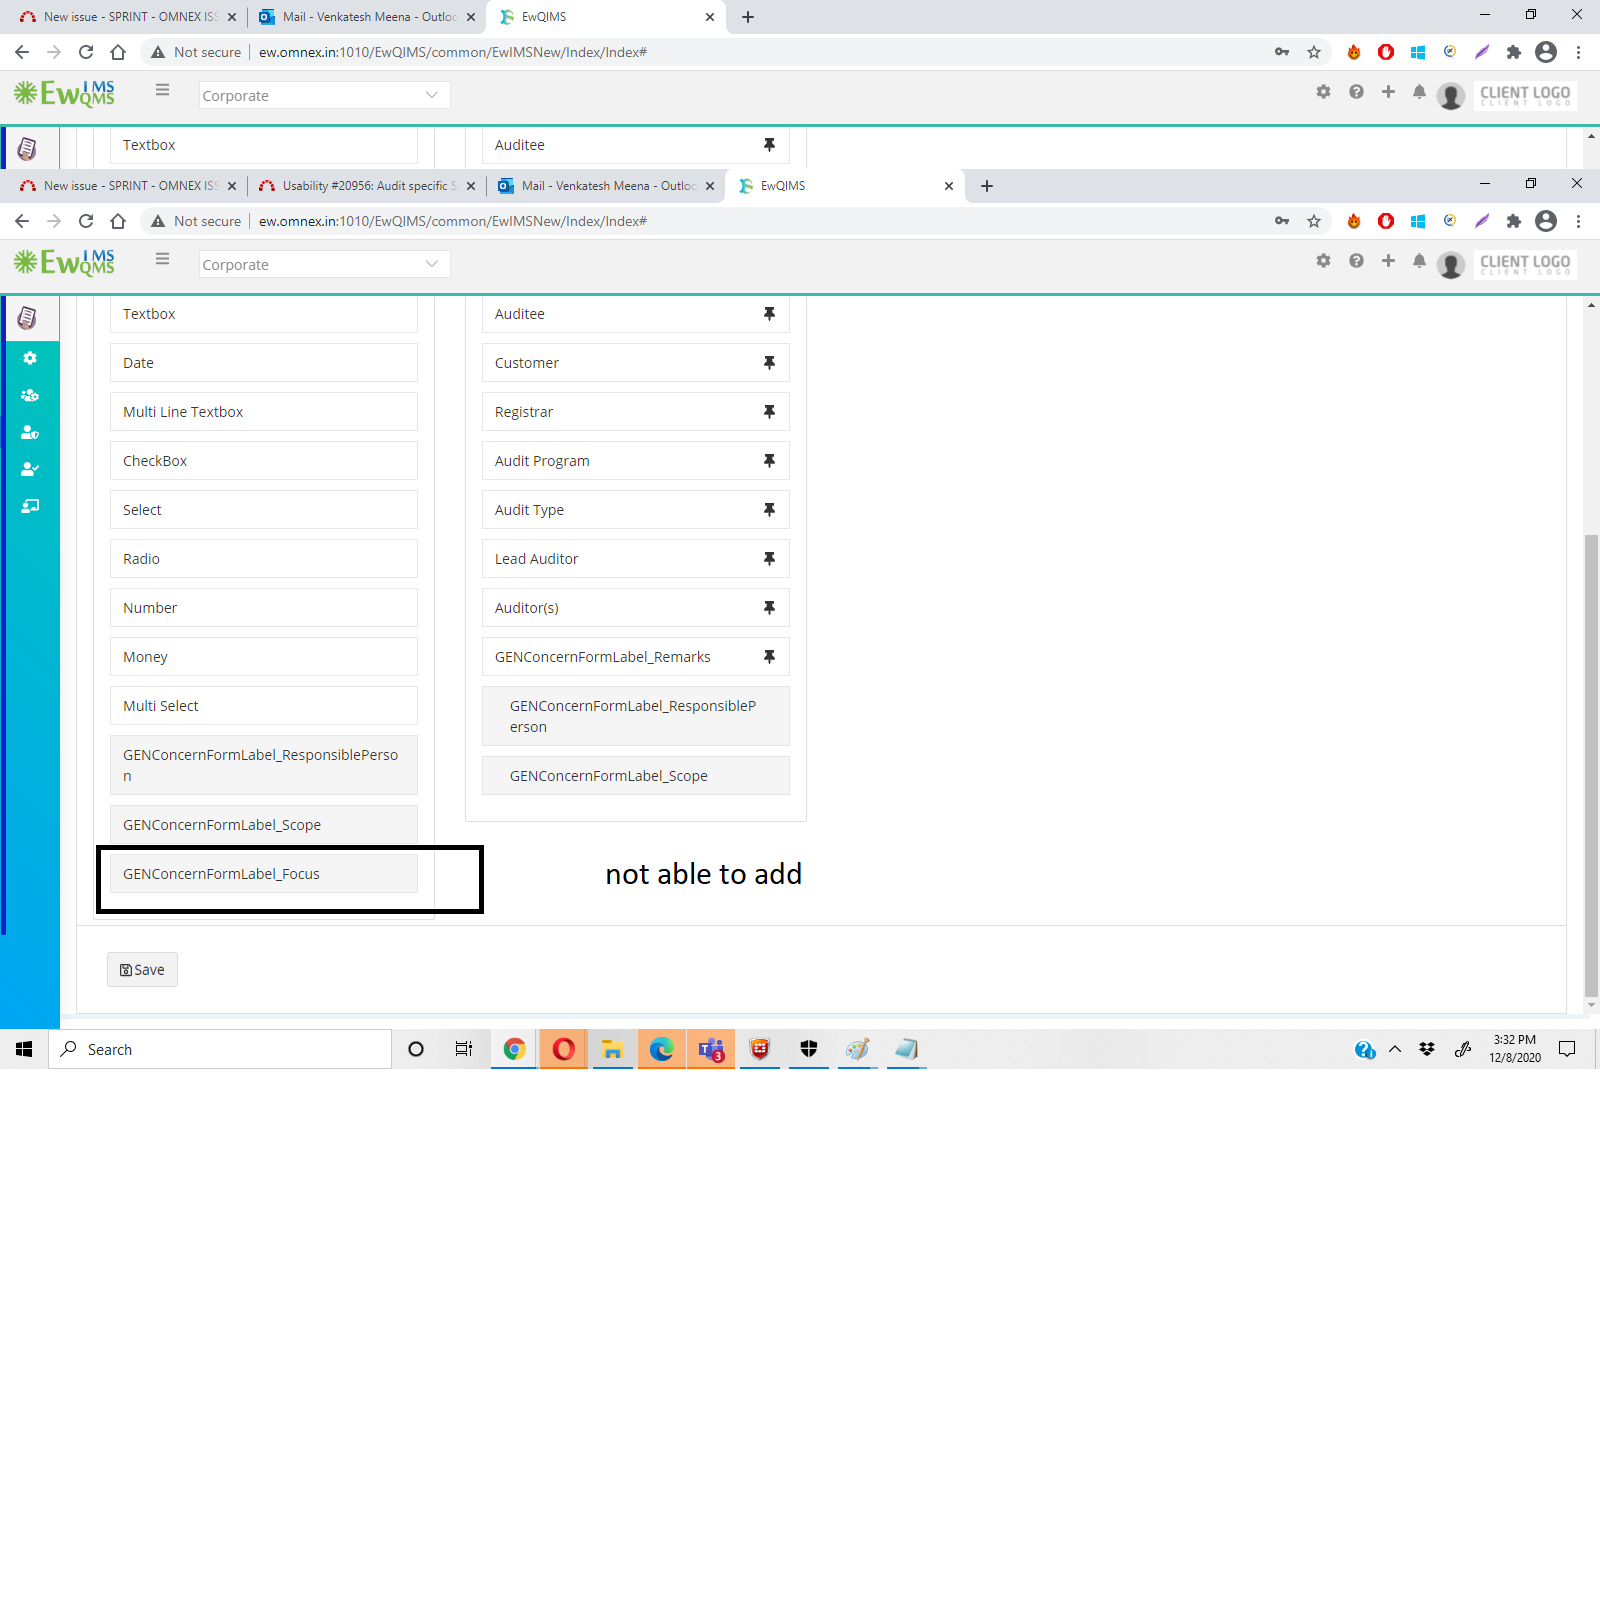Open the Corporate dropdown in upper window

324,95
